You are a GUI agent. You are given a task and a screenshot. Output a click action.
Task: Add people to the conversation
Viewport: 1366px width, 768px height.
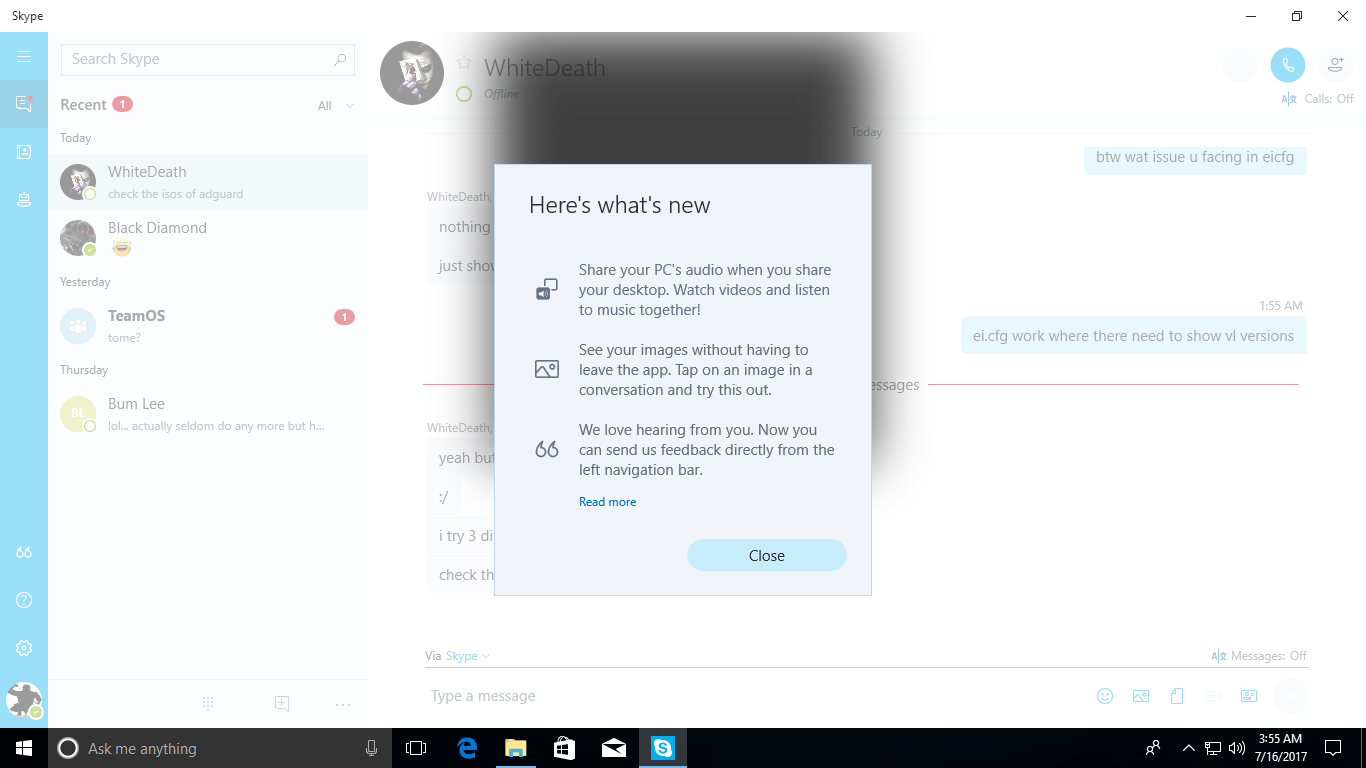coord(1336,66)
